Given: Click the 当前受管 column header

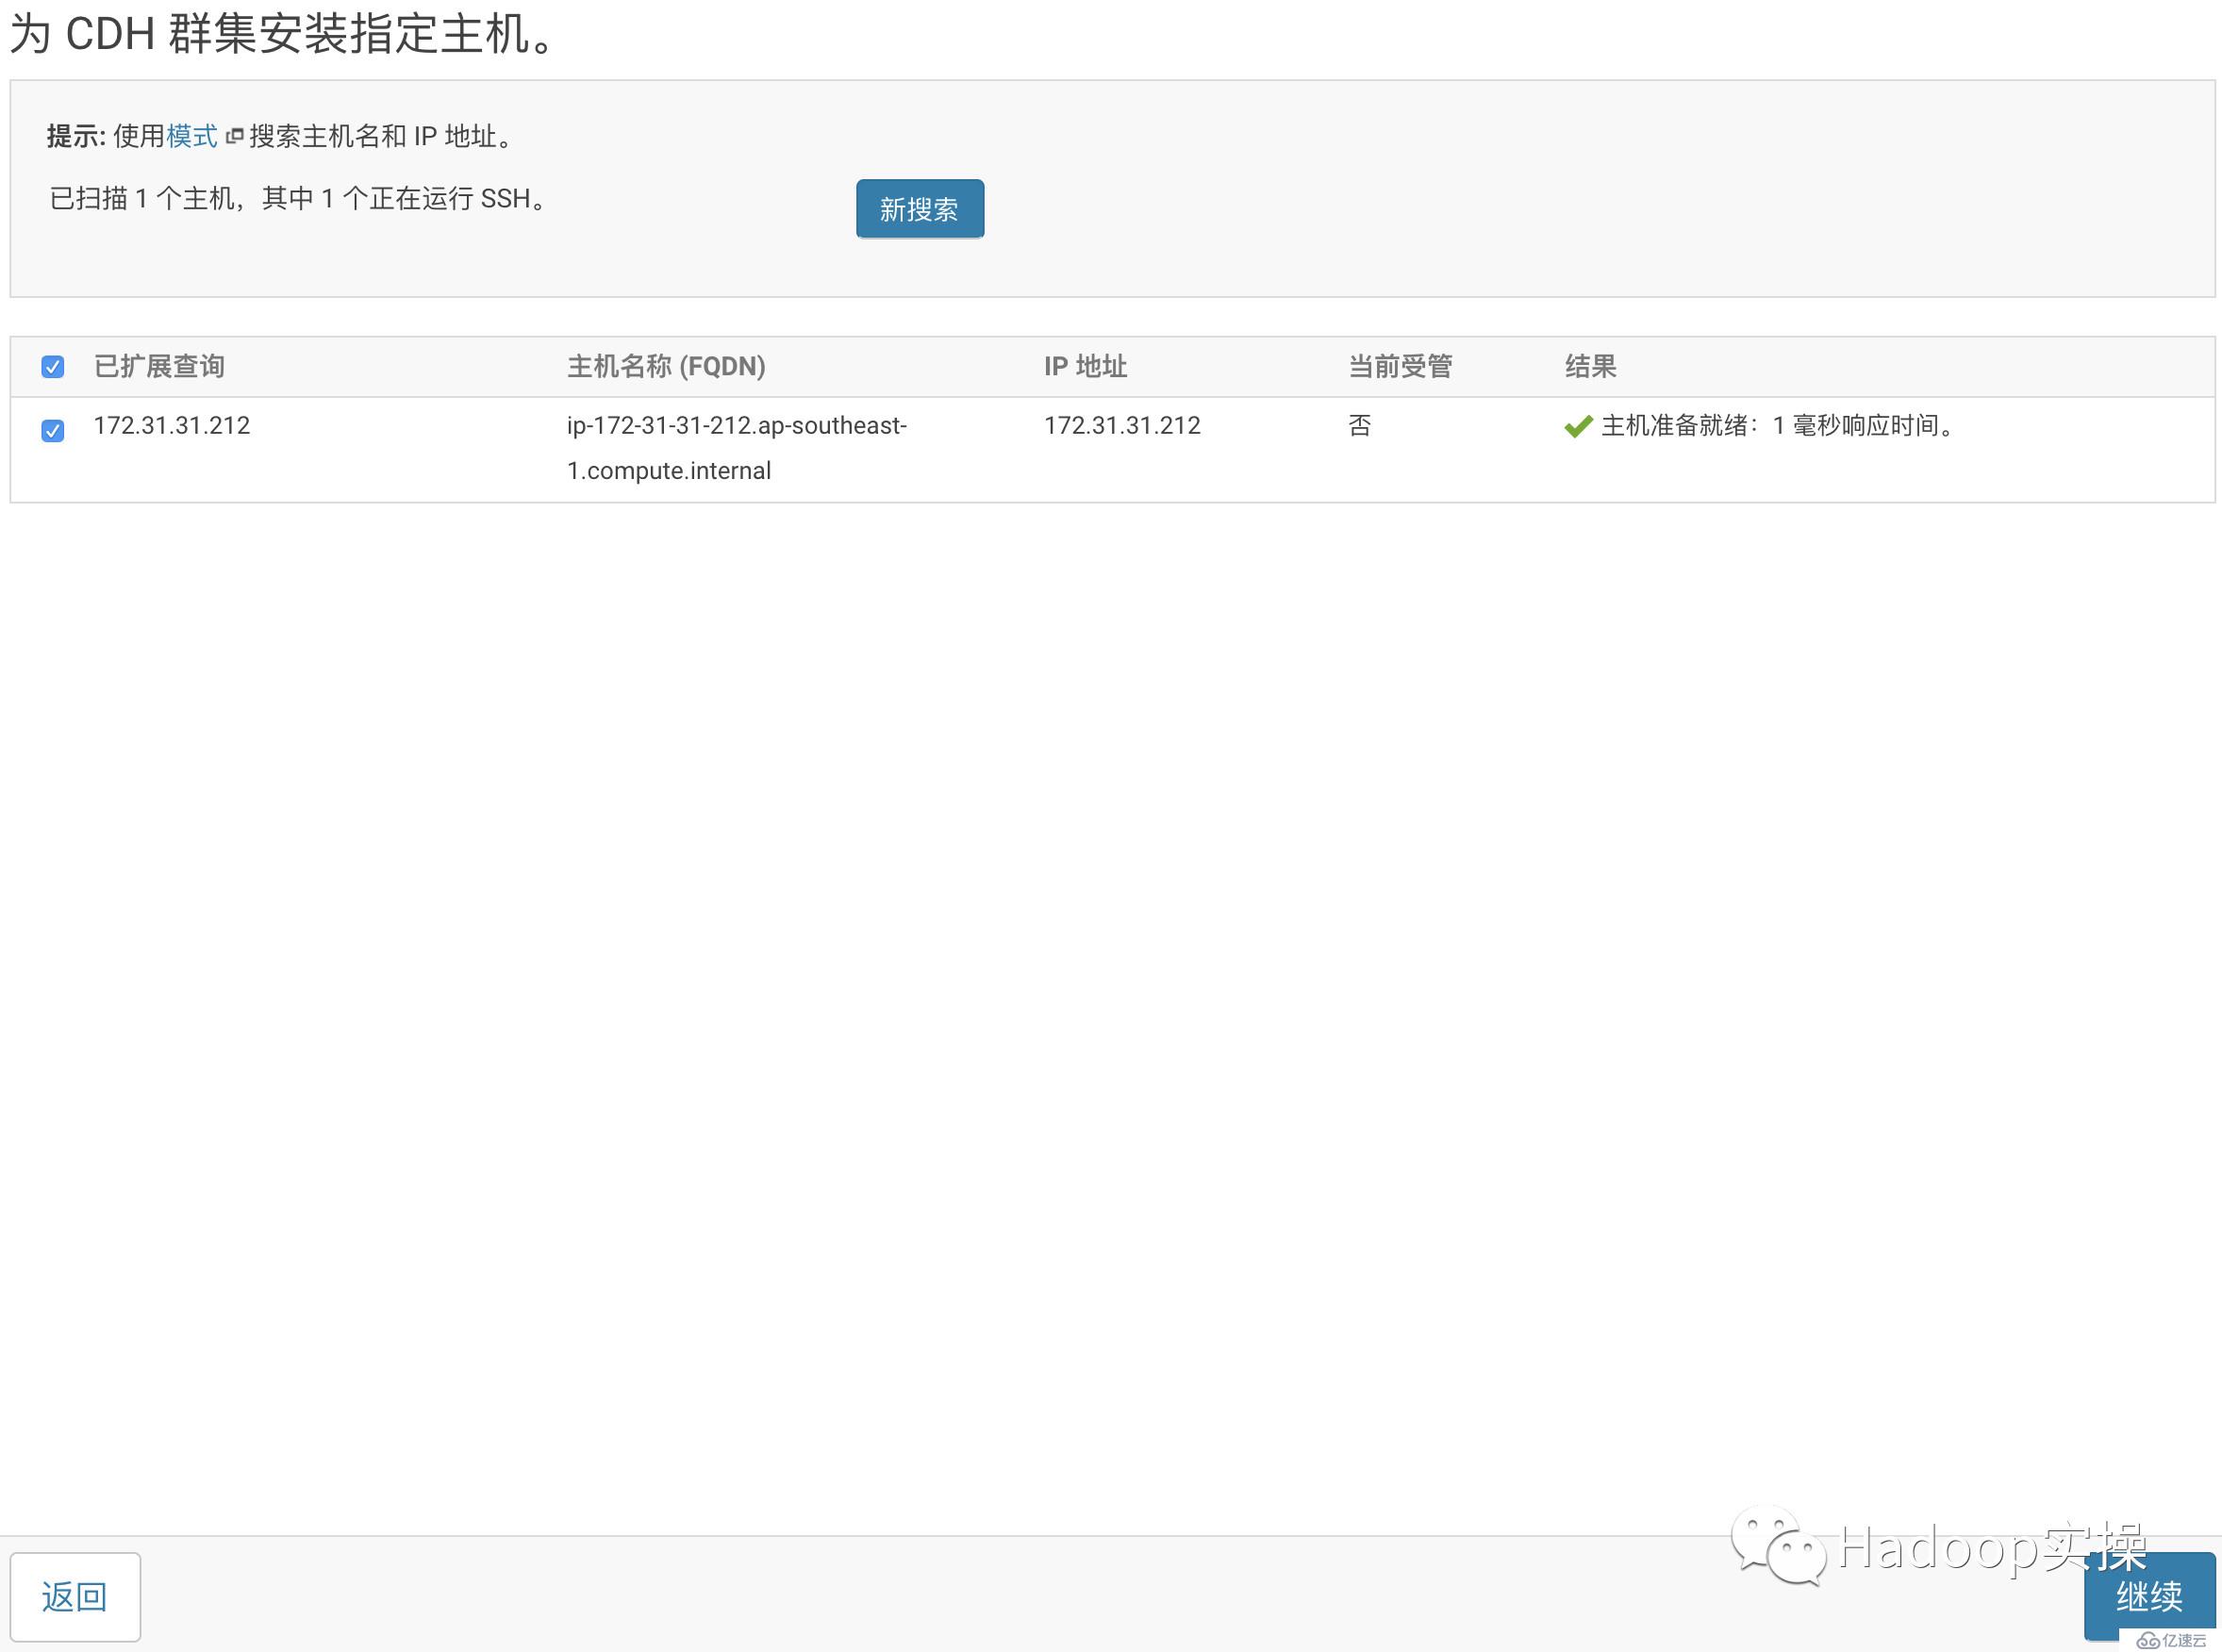Looking at the screenshot, I should tap(1400, 366).
